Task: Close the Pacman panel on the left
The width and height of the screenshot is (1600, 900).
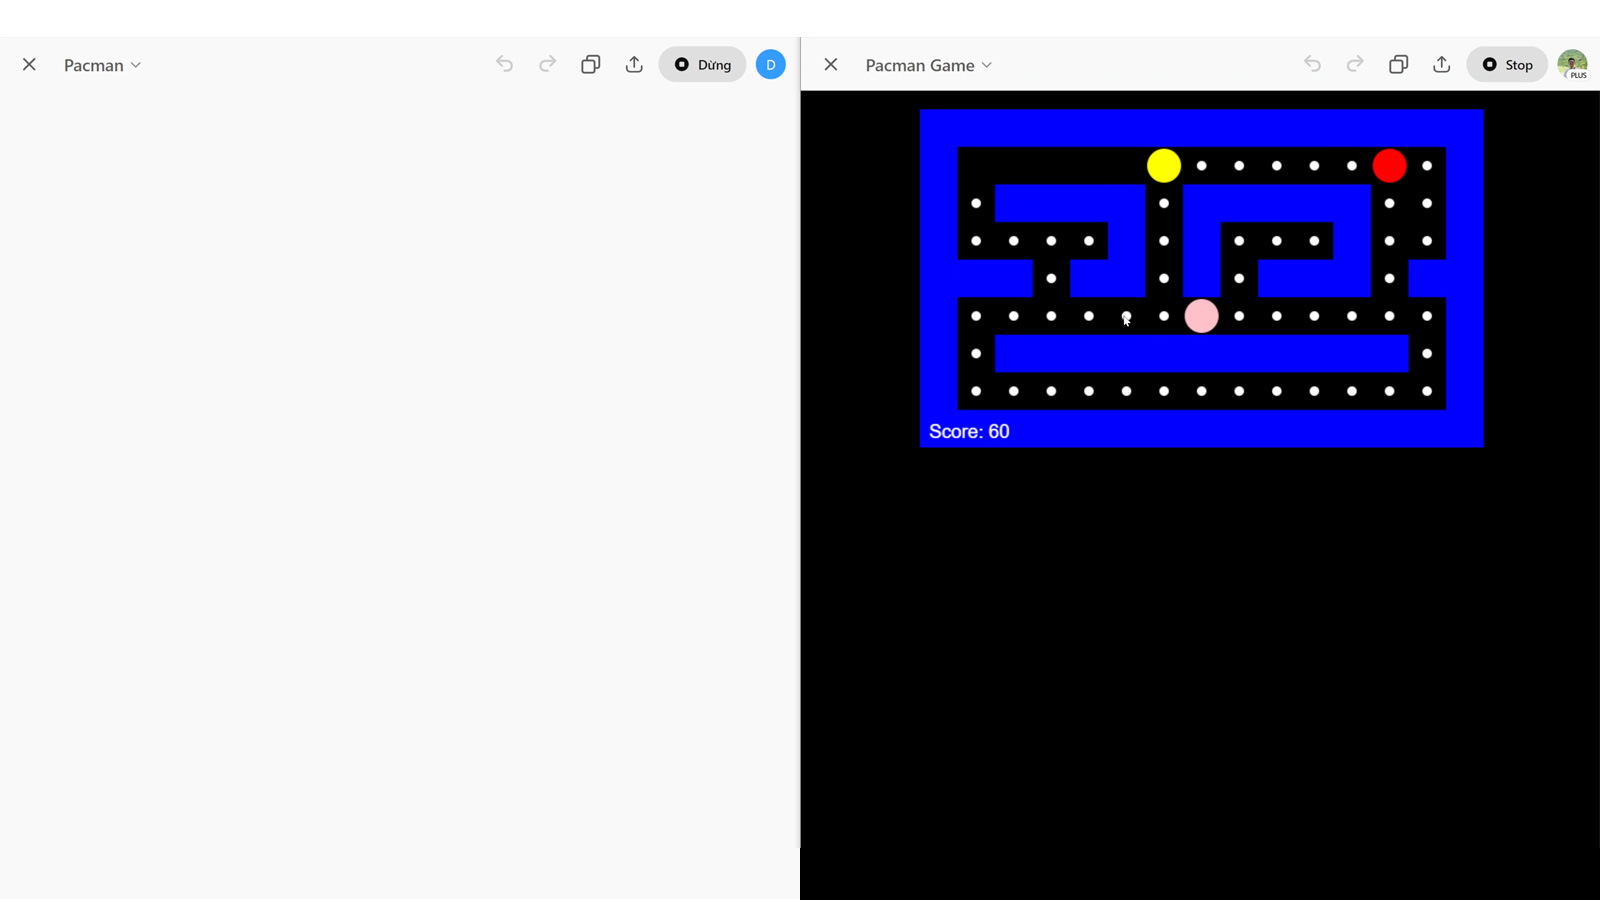Action: tap(29, 65)
